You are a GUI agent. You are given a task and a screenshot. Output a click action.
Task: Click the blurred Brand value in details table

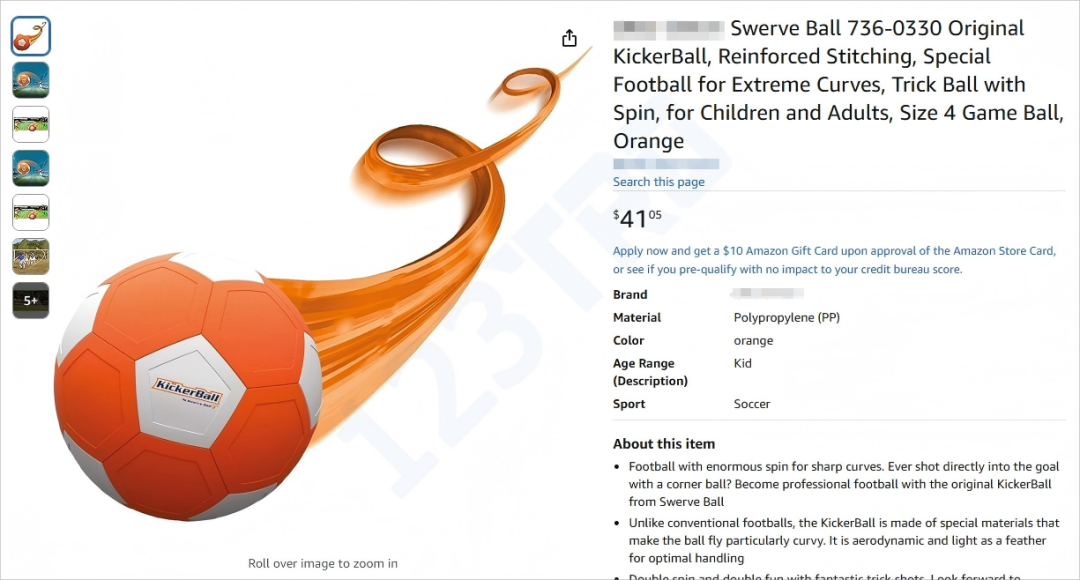pos(767,293)
